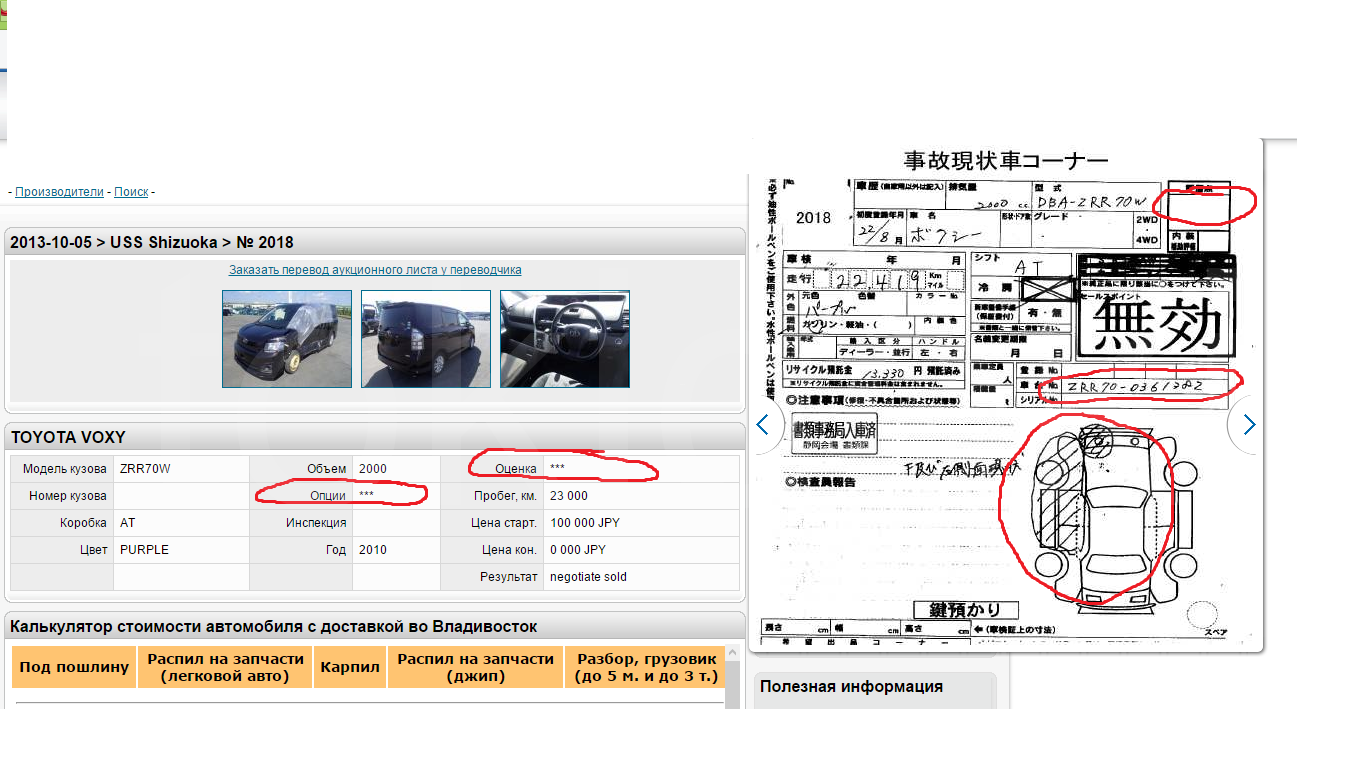Click the PURPLE color value
The image size is (1366, 768).
[144, 550]
